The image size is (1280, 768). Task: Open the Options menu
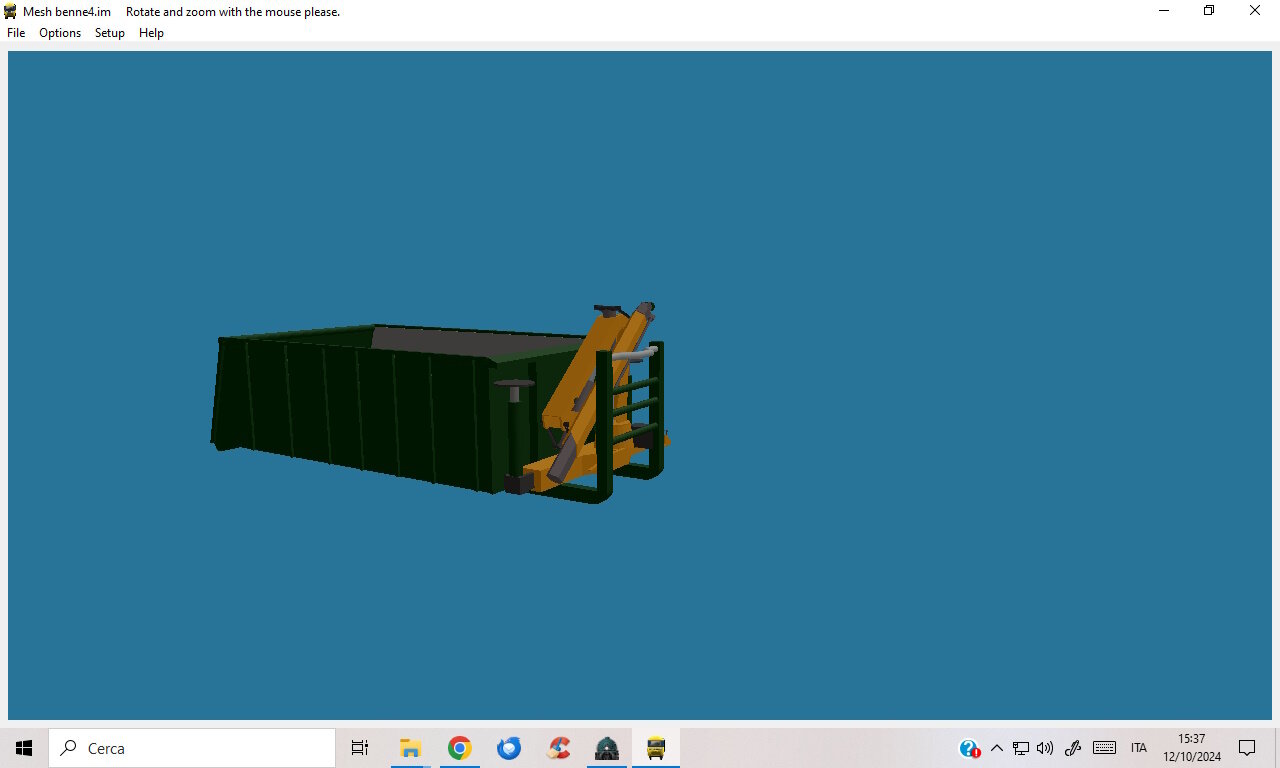[60, 33]
